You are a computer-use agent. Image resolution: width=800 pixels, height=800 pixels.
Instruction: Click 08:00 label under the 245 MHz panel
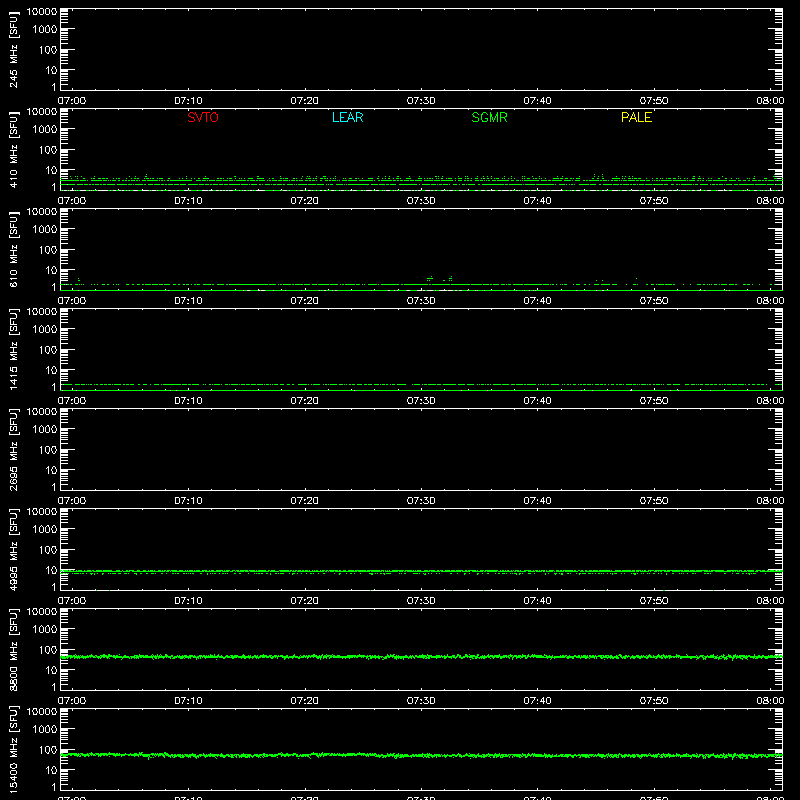click(770, 101)
